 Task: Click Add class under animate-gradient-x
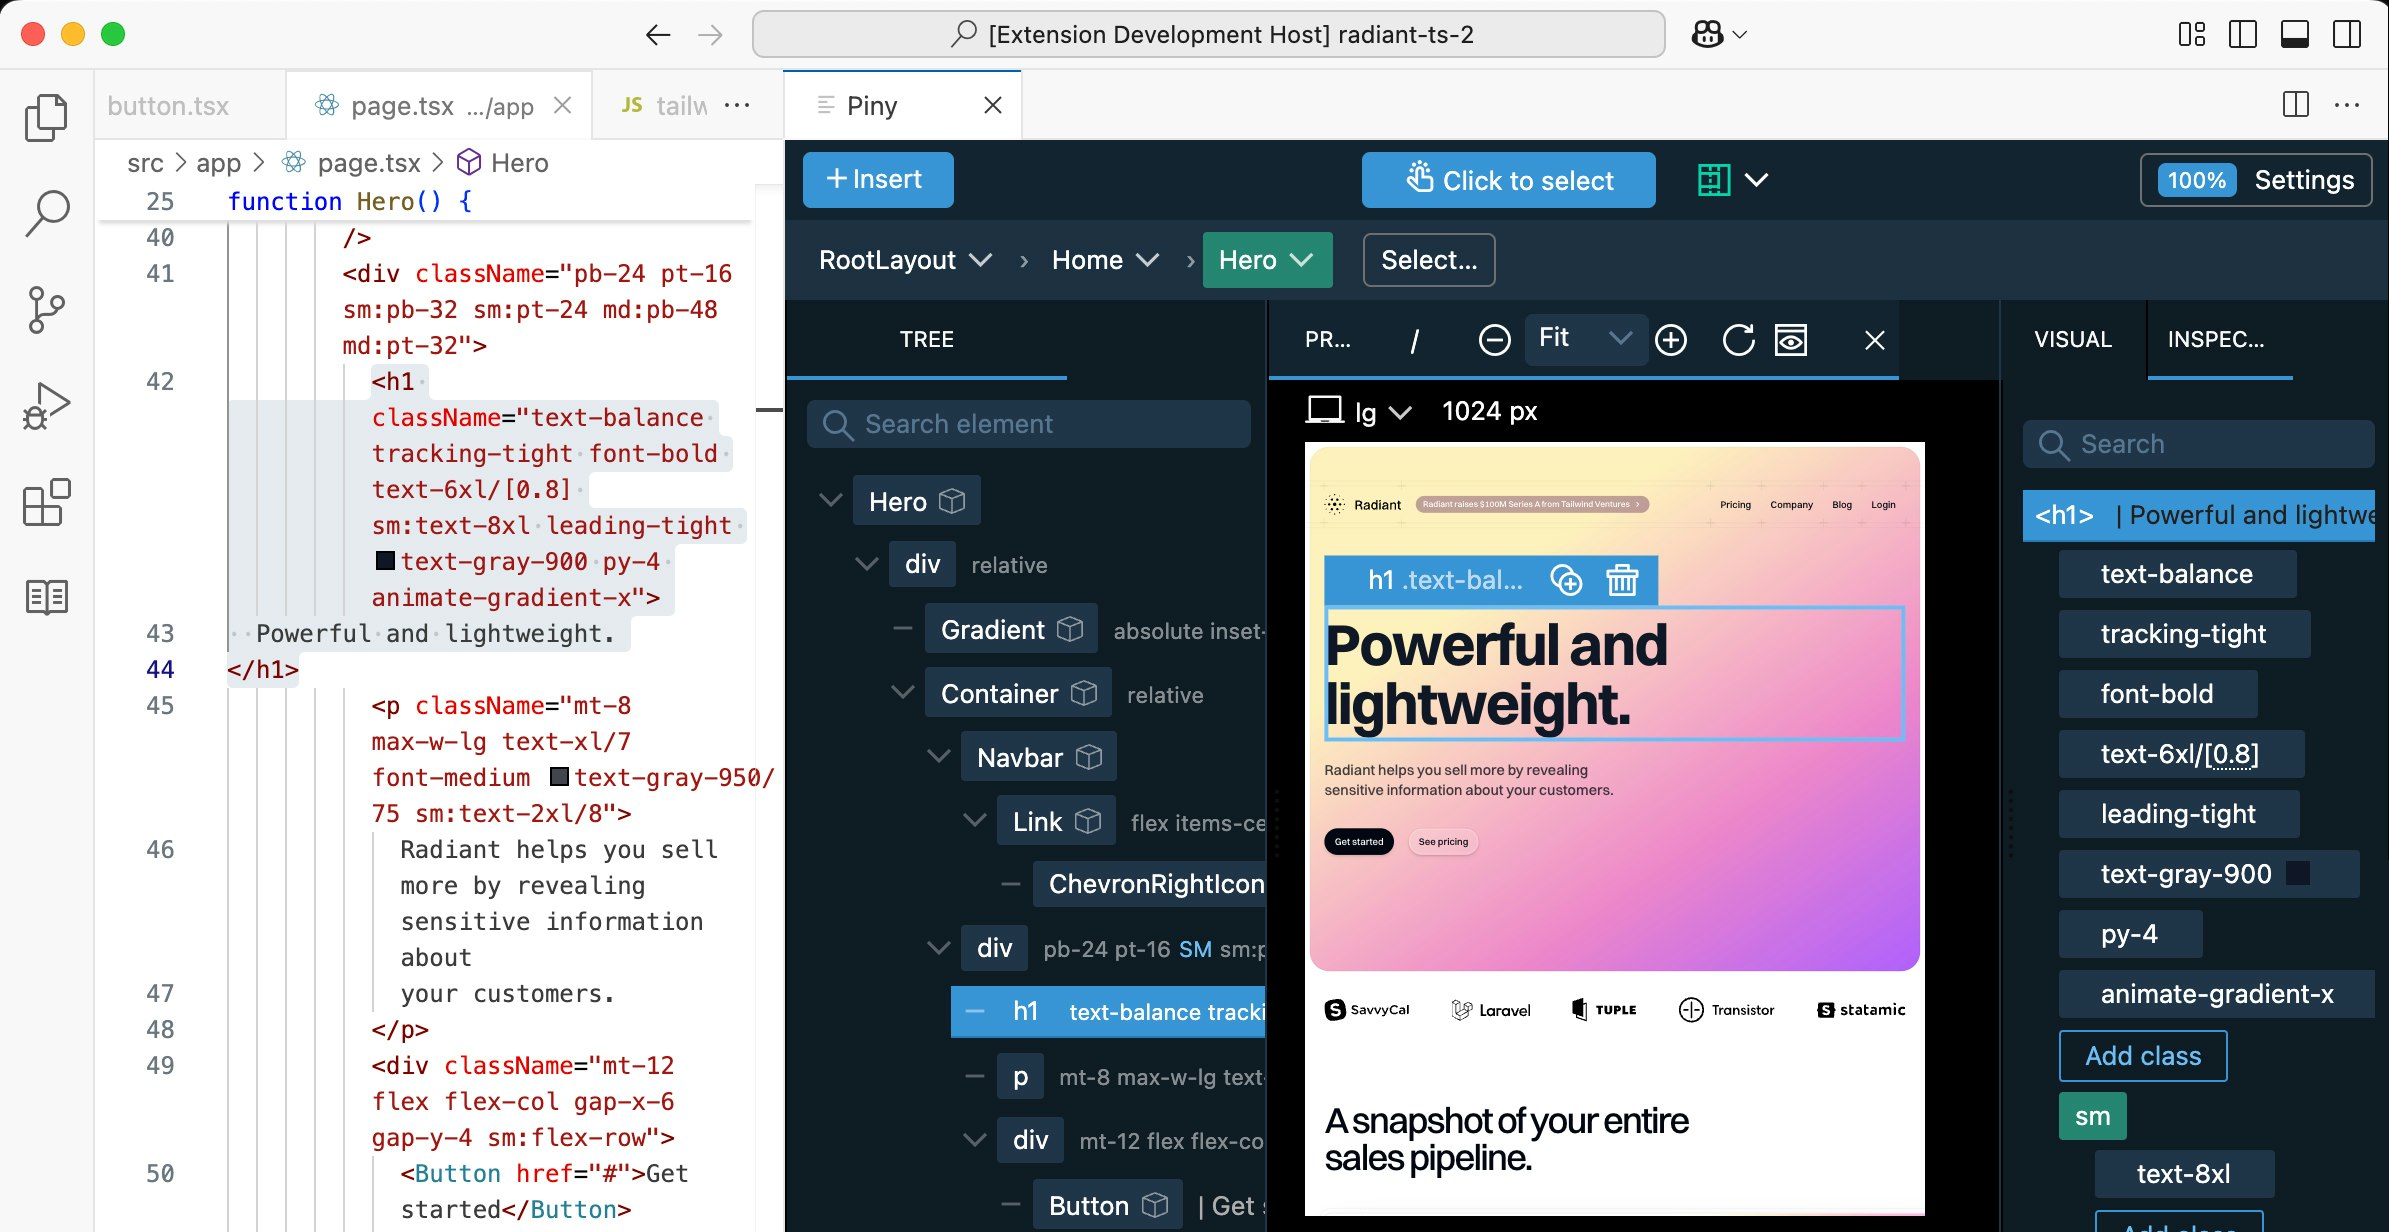[2143, 1056]
